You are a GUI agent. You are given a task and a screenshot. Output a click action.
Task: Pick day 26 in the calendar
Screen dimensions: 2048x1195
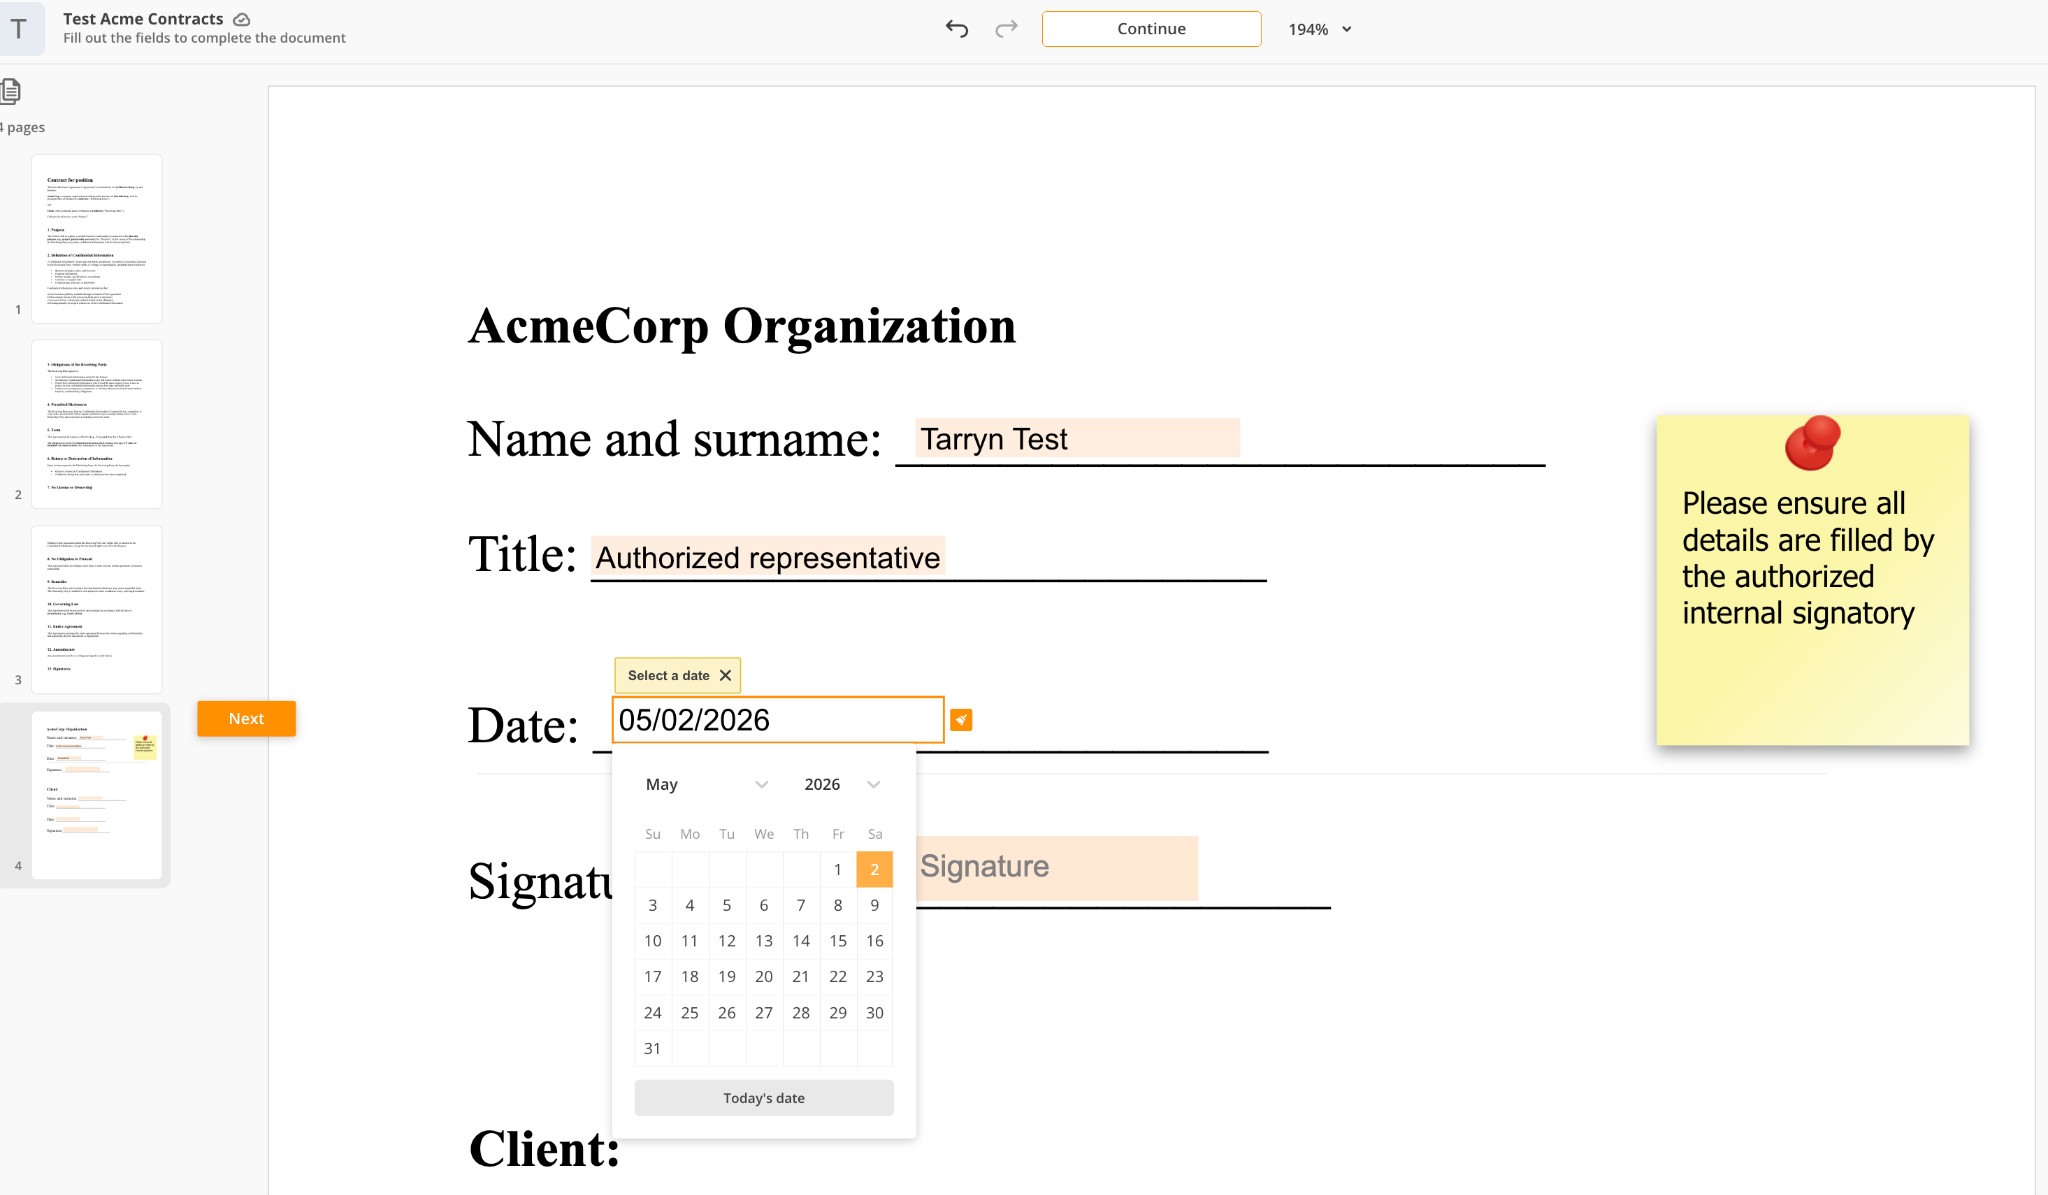(727, 1013)
